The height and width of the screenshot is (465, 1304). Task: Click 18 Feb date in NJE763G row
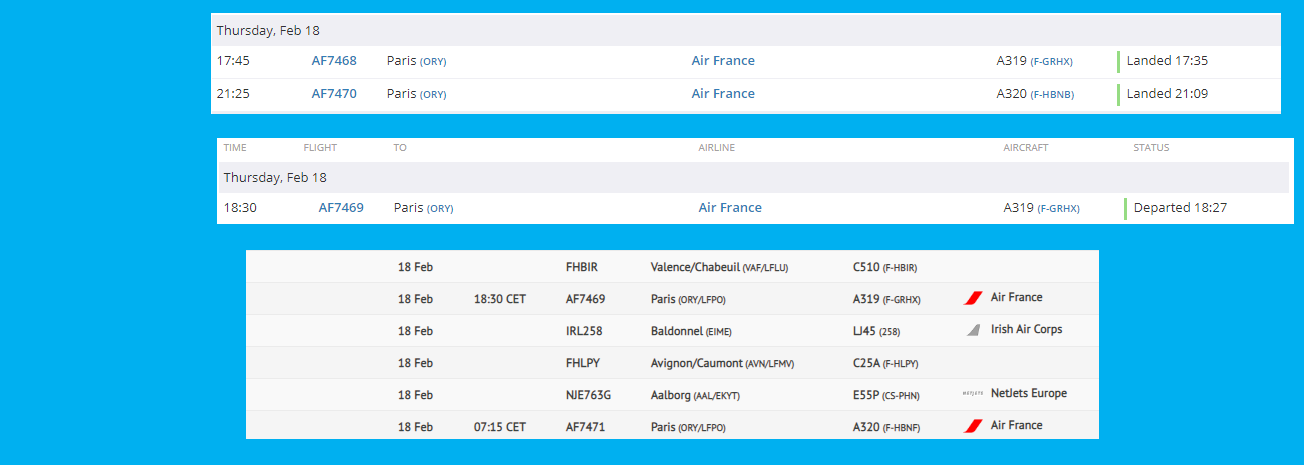(x=415, y=395)
